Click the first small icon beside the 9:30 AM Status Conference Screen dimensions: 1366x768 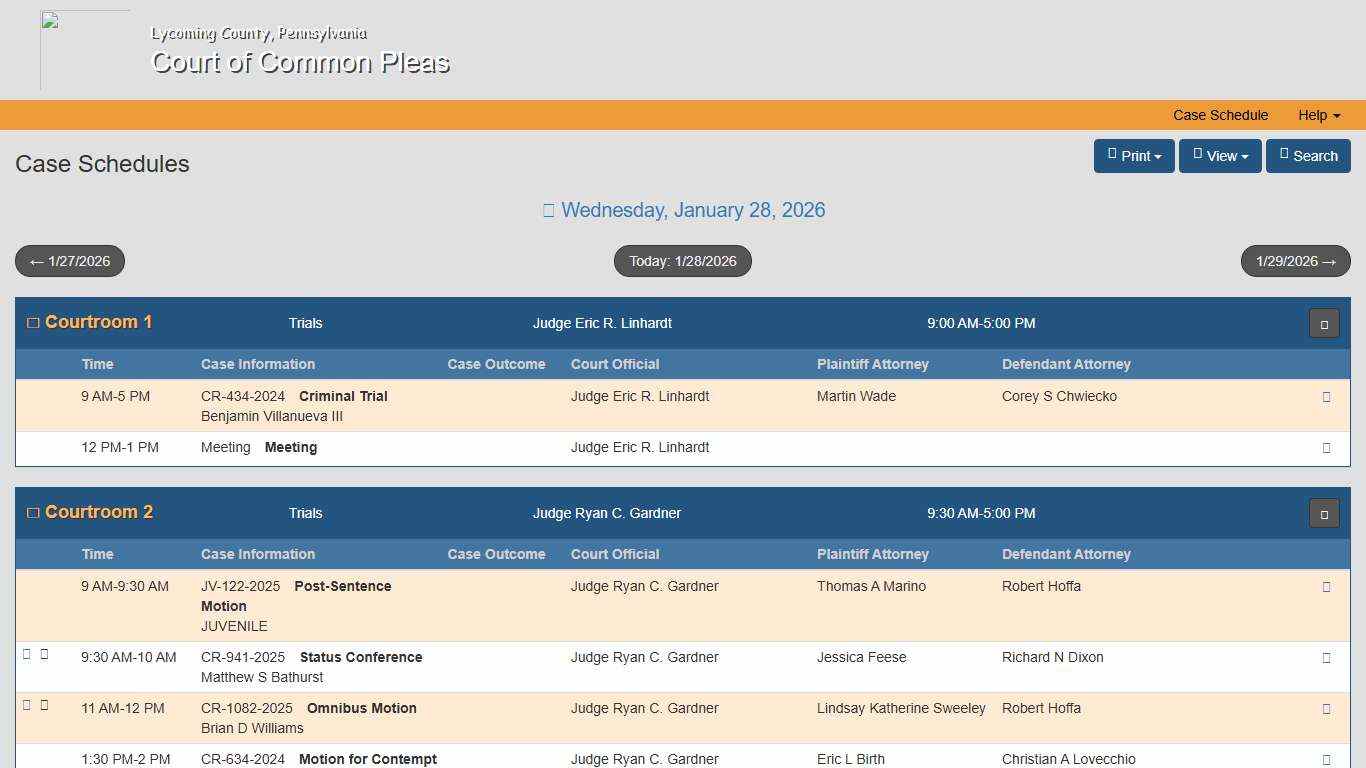click(x=28, y=653)
